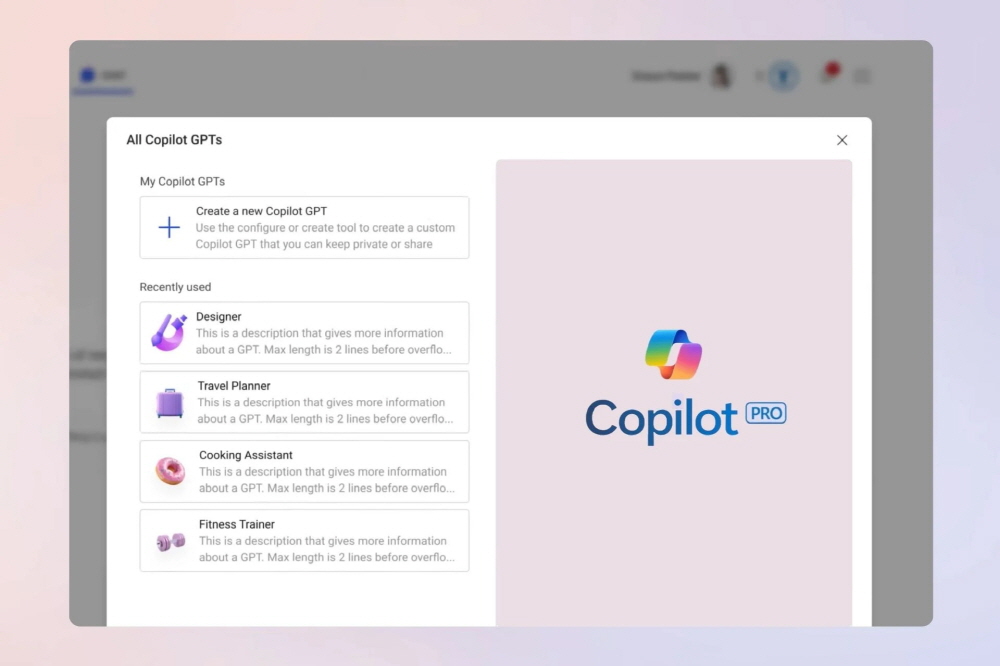Click the account name in header

[x=667, y=76]
